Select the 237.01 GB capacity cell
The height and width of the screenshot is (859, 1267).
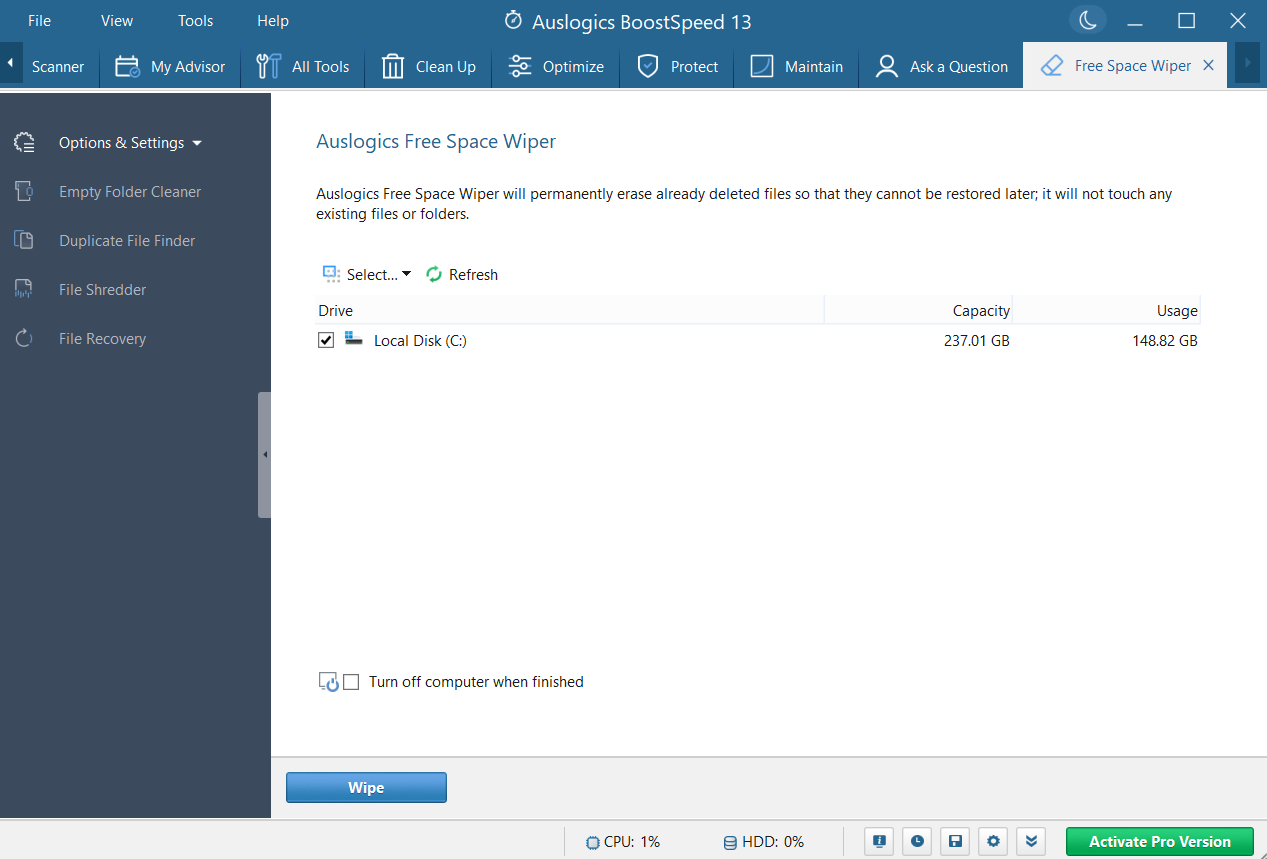976,341
